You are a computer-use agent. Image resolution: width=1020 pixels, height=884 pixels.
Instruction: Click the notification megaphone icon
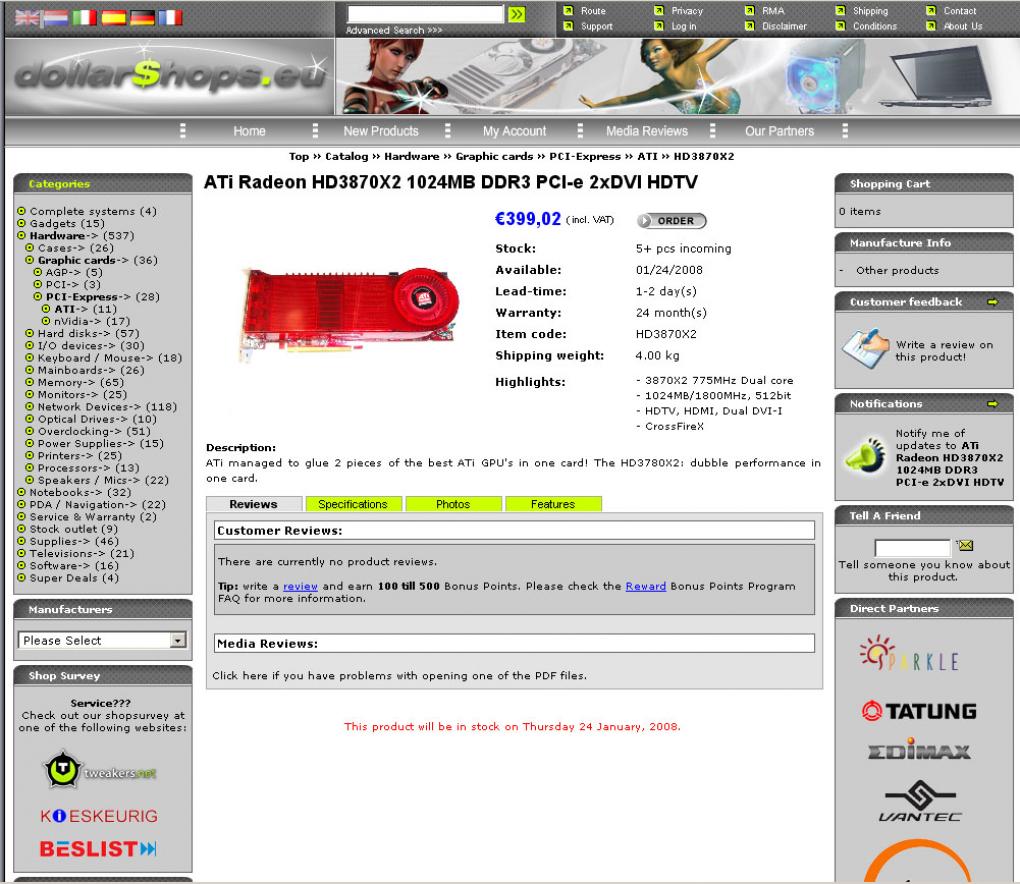[x=865, y=454]
